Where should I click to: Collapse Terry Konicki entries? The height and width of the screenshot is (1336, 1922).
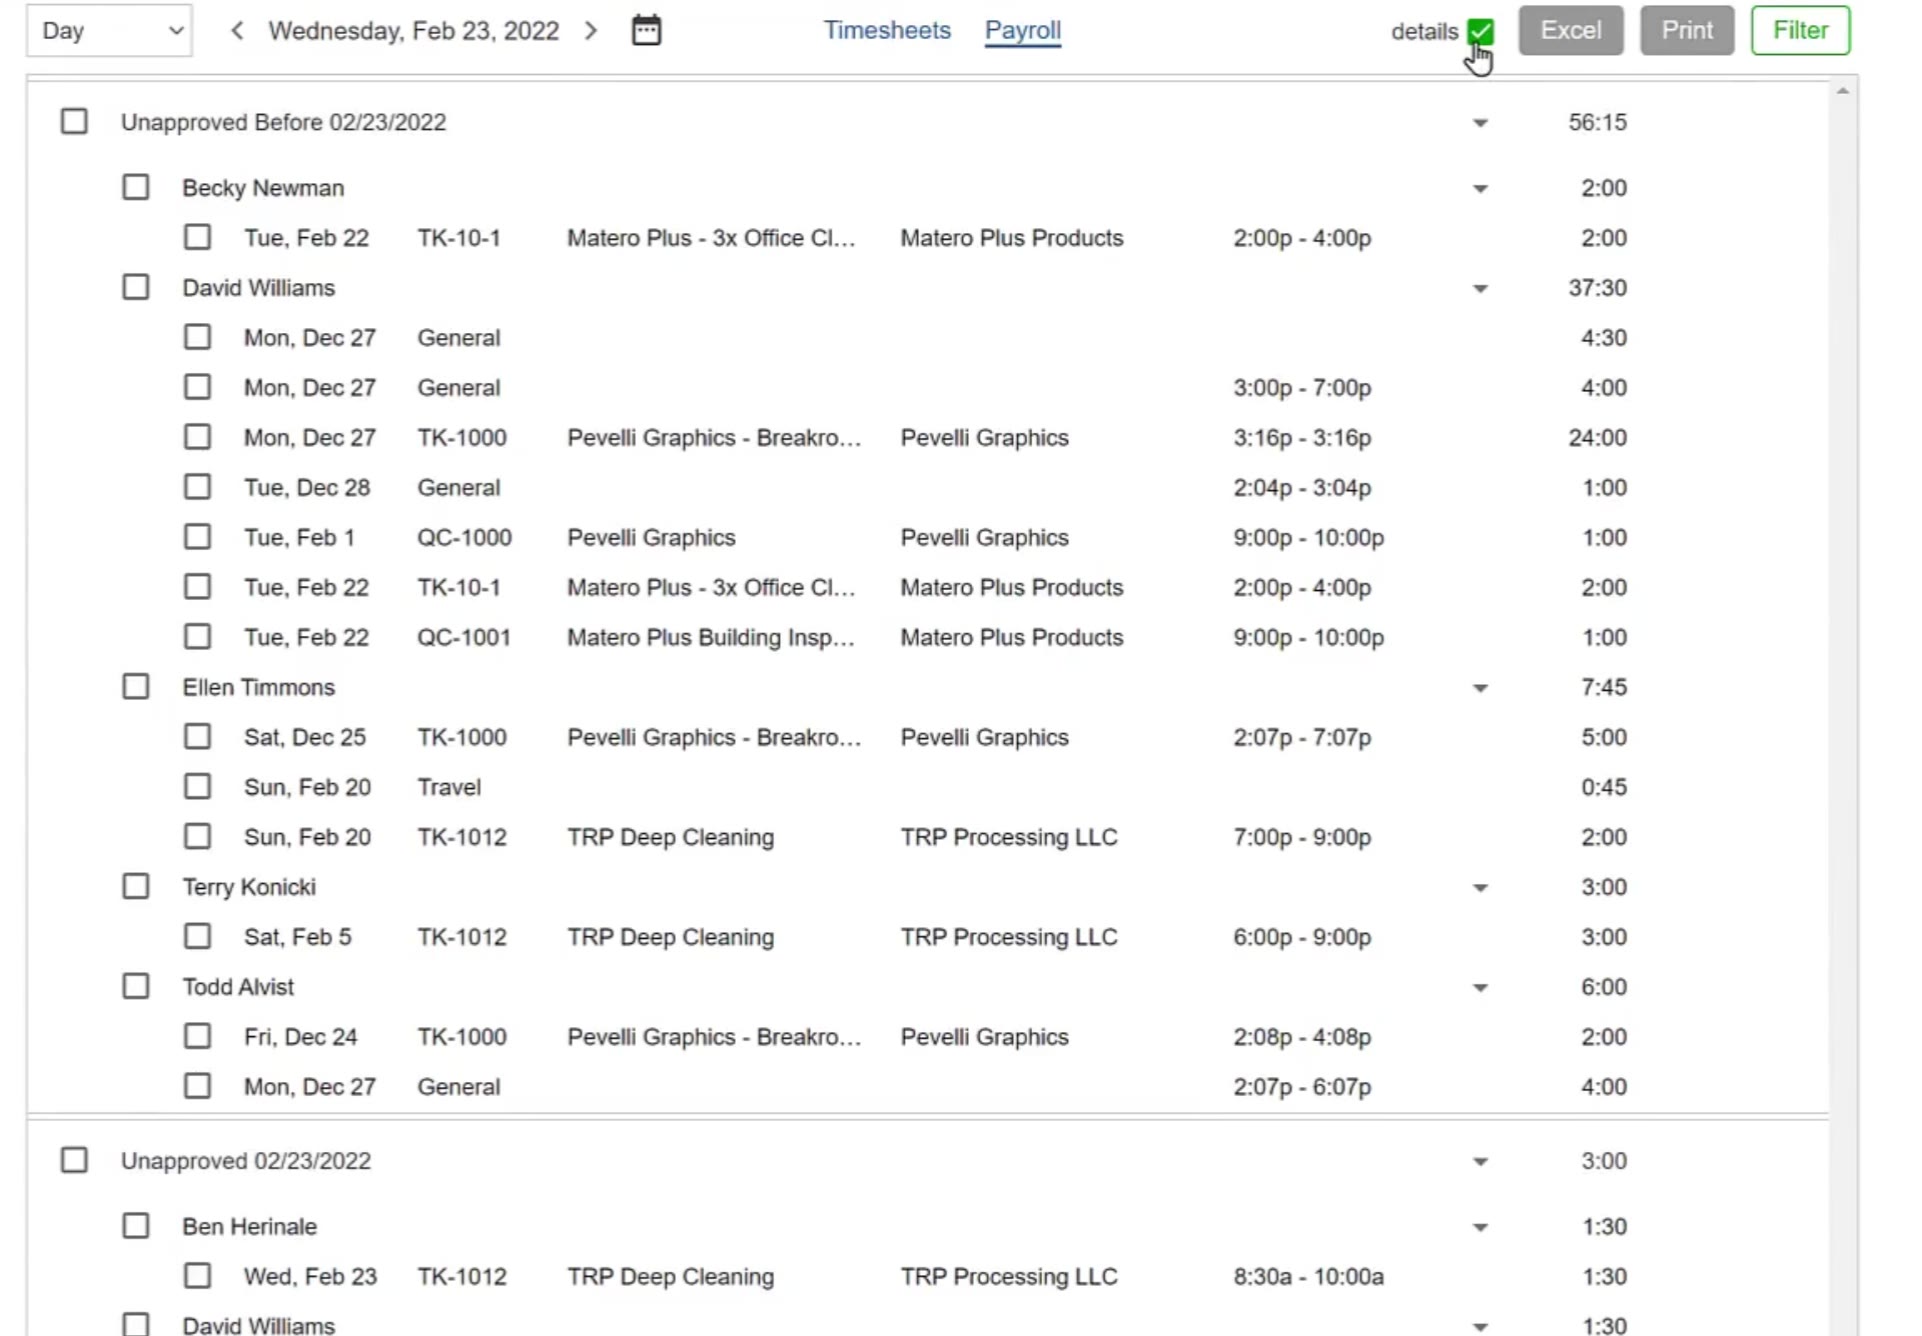coord(1481,888)
